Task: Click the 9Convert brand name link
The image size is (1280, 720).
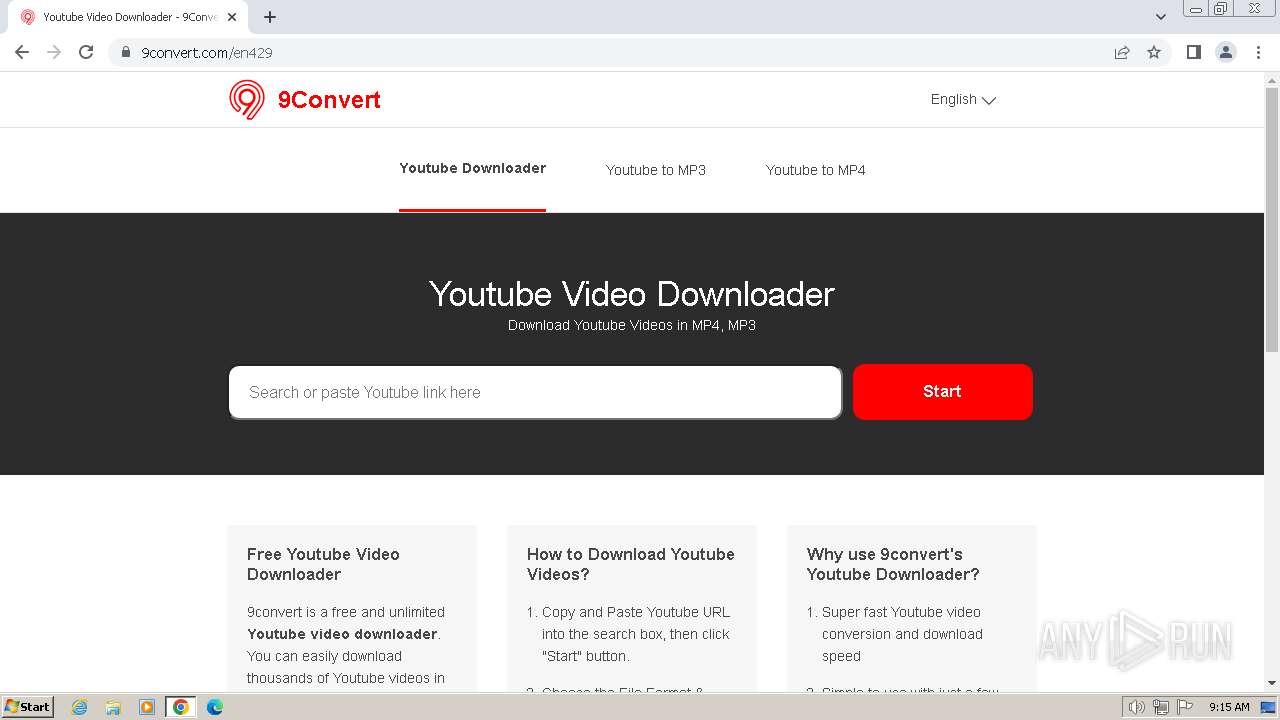Action: tap(329, 100)
